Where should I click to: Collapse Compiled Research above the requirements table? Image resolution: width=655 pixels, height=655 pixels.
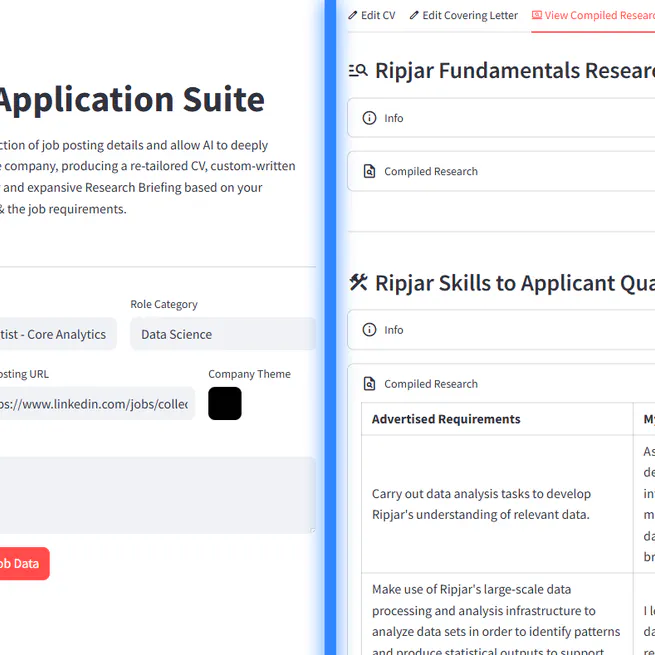coord(501,383)
